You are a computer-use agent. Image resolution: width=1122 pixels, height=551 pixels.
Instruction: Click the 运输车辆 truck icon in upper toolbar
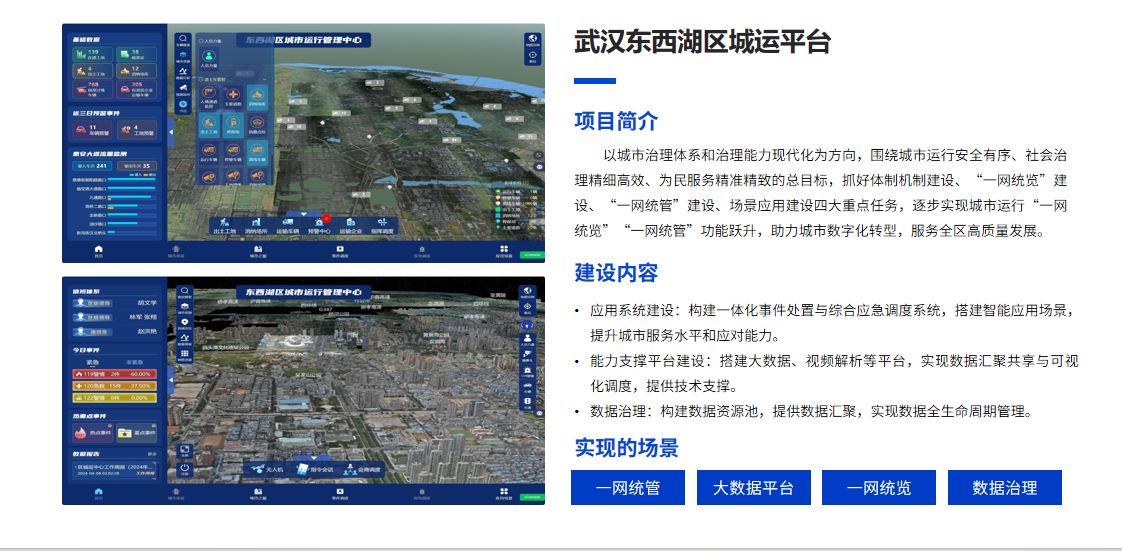[287, 223]
